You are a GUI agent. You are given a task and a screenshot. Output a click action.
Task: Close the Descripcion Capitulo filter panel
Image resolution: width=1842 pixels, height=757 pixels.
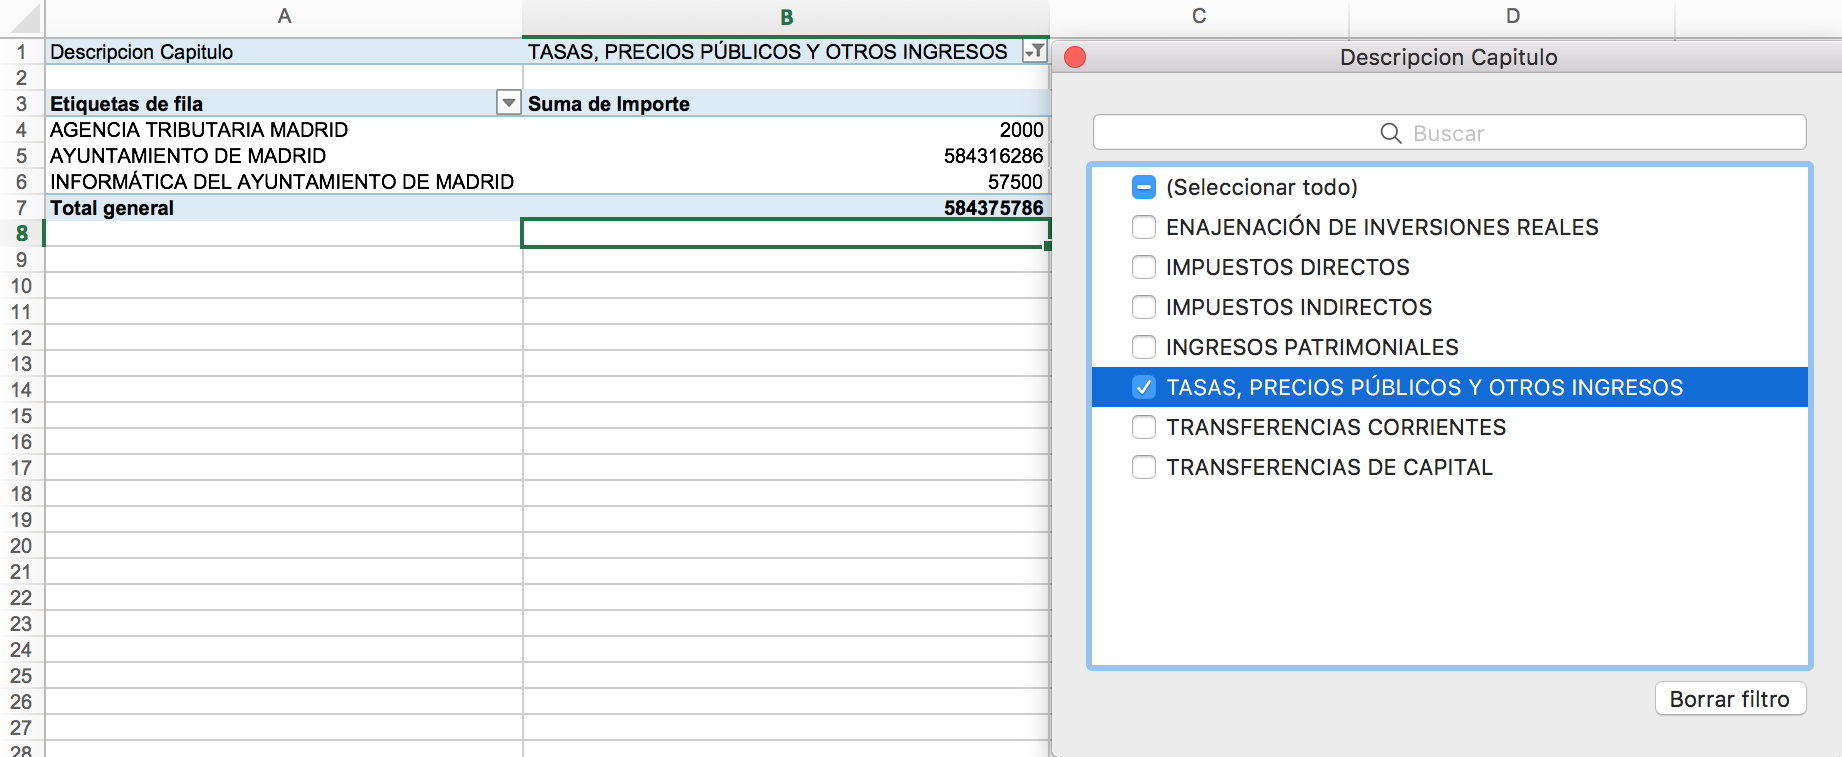coord(1075,57)
